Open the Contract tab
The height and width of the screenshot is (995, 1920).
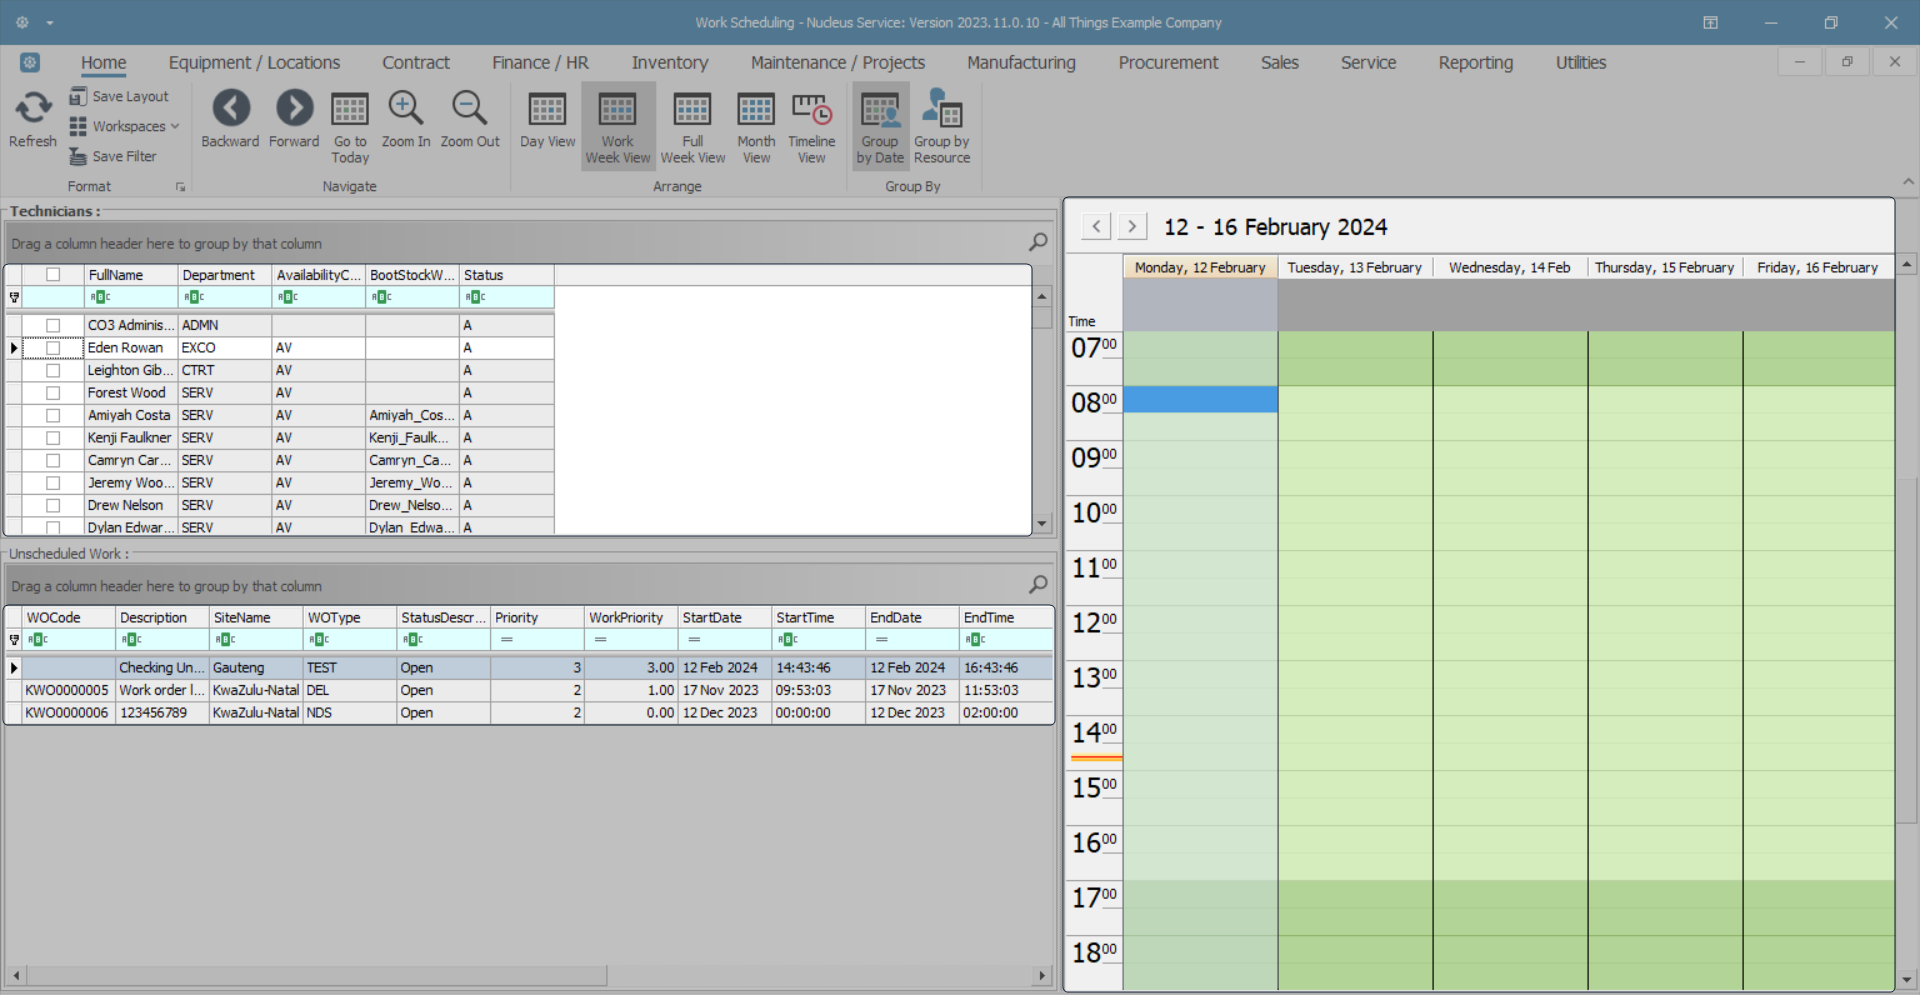(x=416, y=62)
